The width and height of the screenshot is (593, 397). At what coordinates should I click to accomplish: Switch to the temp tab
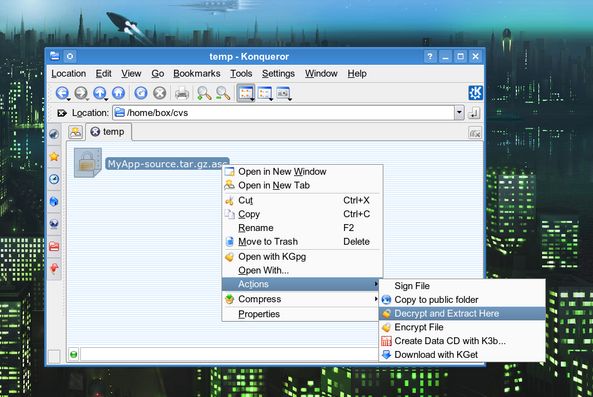tap(109, 132)
